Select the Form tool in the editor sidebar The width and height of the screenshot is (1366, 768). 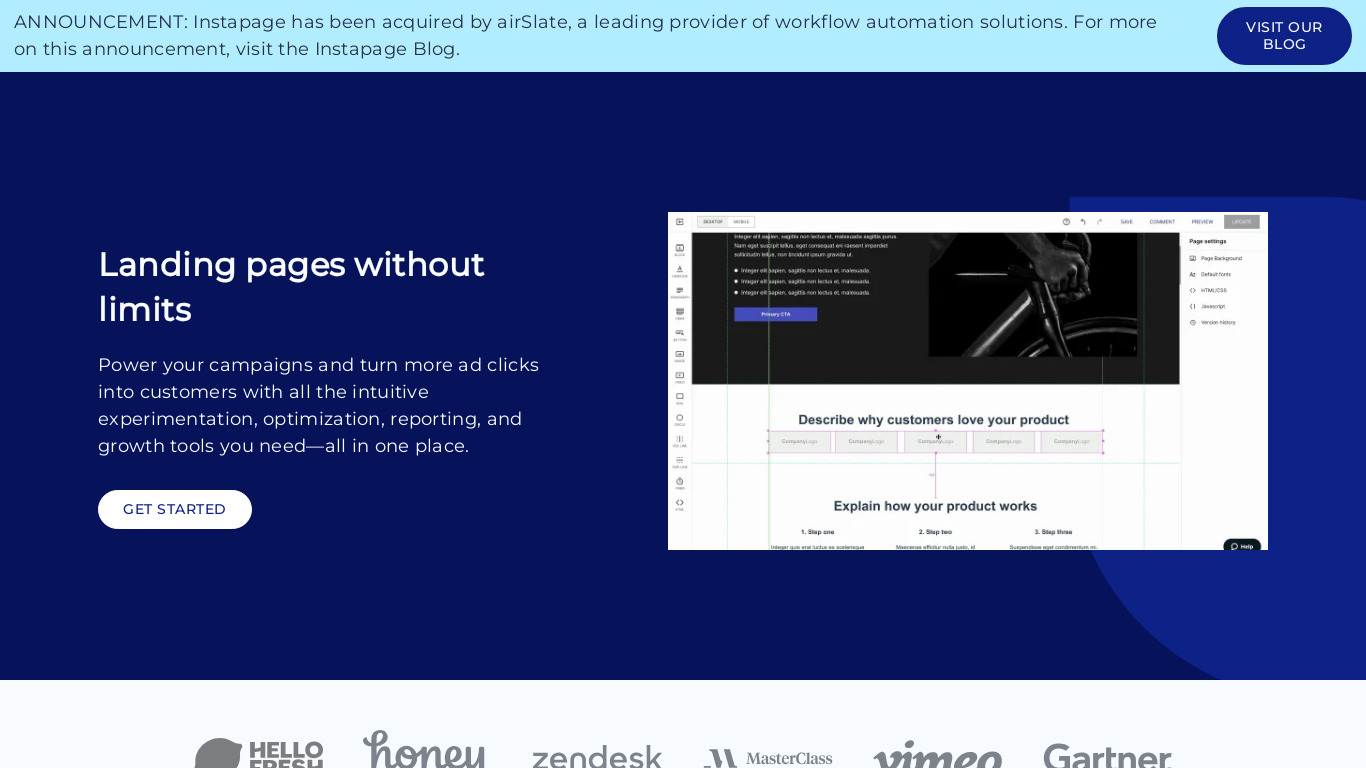coord(680,313)
